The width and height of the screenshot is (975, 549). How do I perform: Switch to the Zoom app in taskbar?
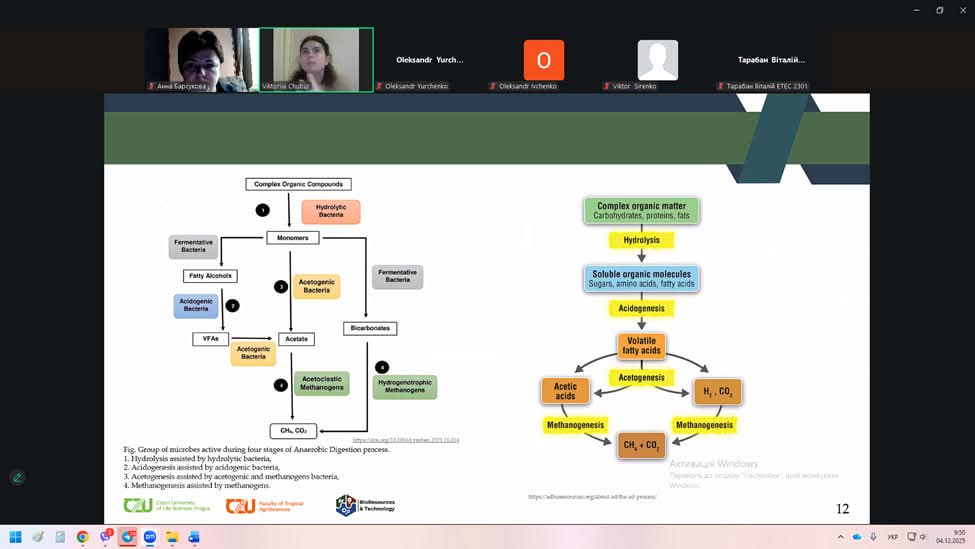point(150,537)
